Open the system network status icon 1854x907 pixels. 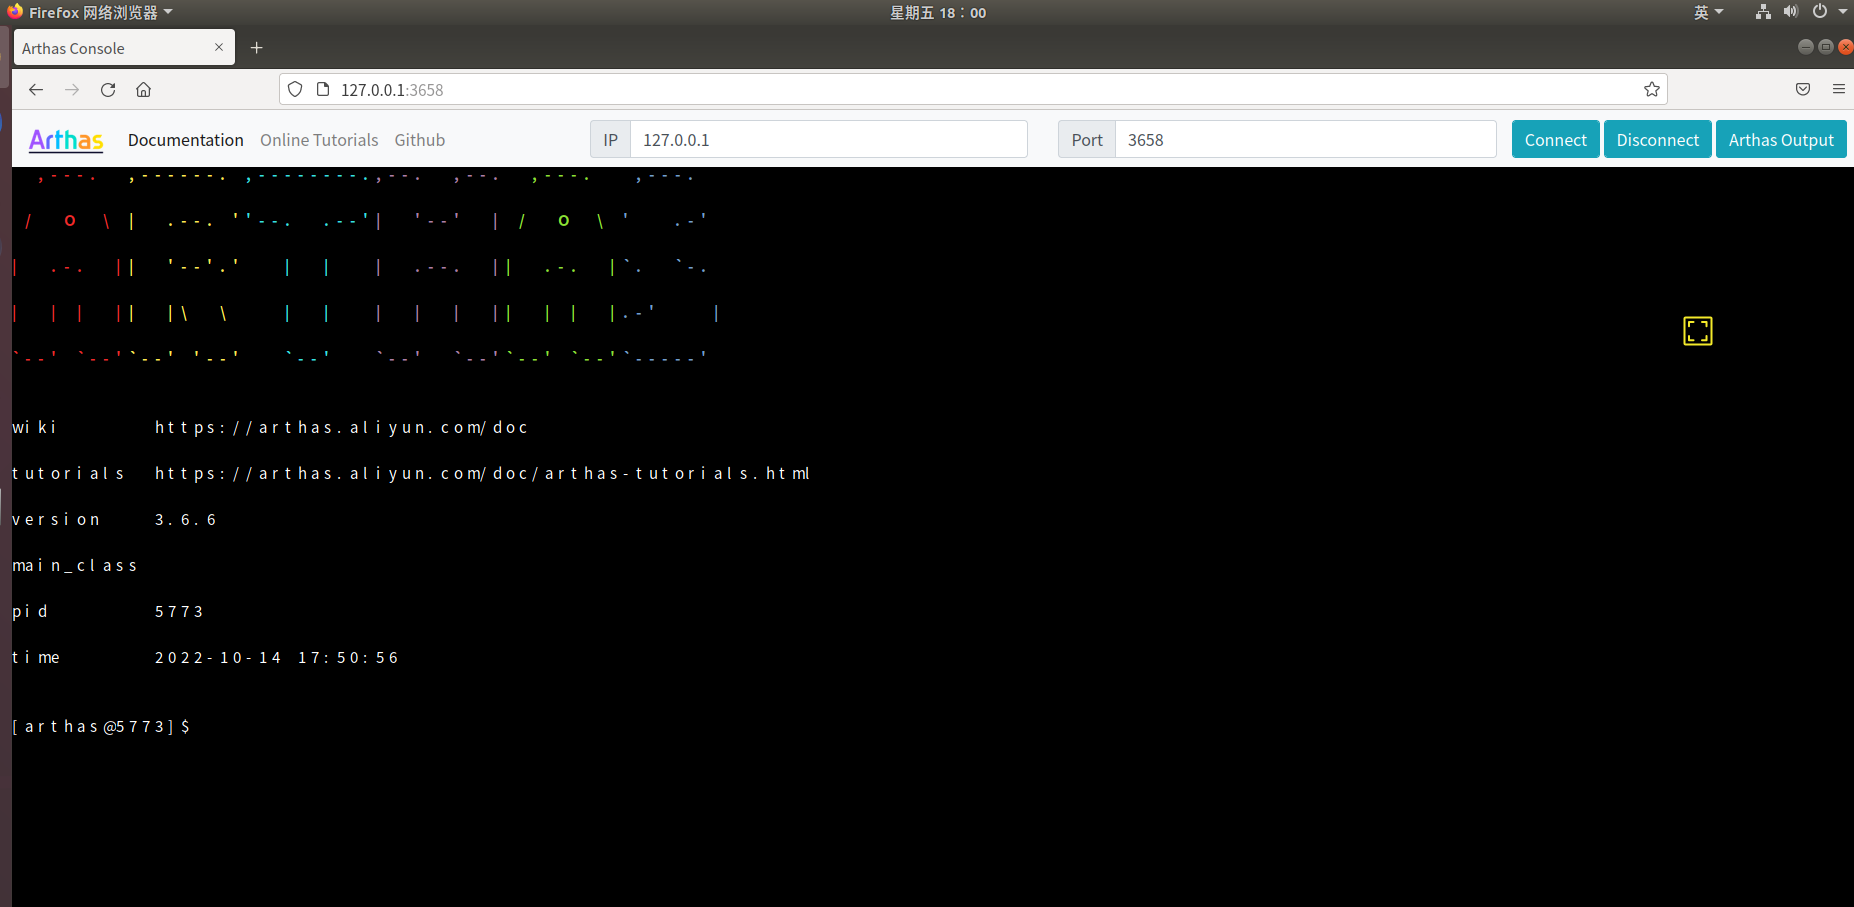1763,12
